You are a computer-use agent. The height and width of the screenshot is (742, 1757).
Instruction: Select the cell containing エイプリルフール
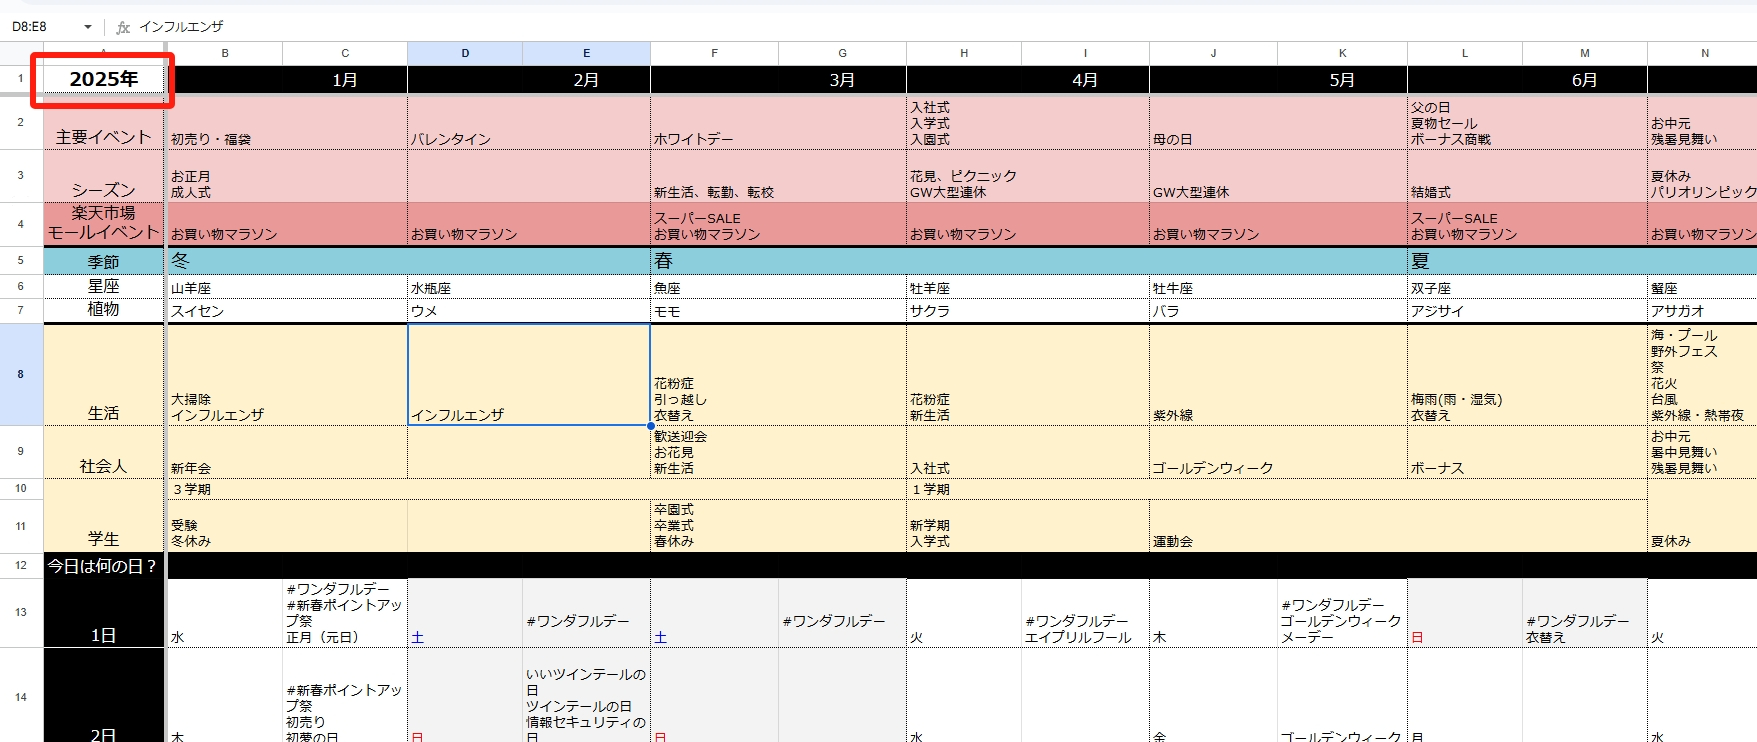tap(1085, 613)
